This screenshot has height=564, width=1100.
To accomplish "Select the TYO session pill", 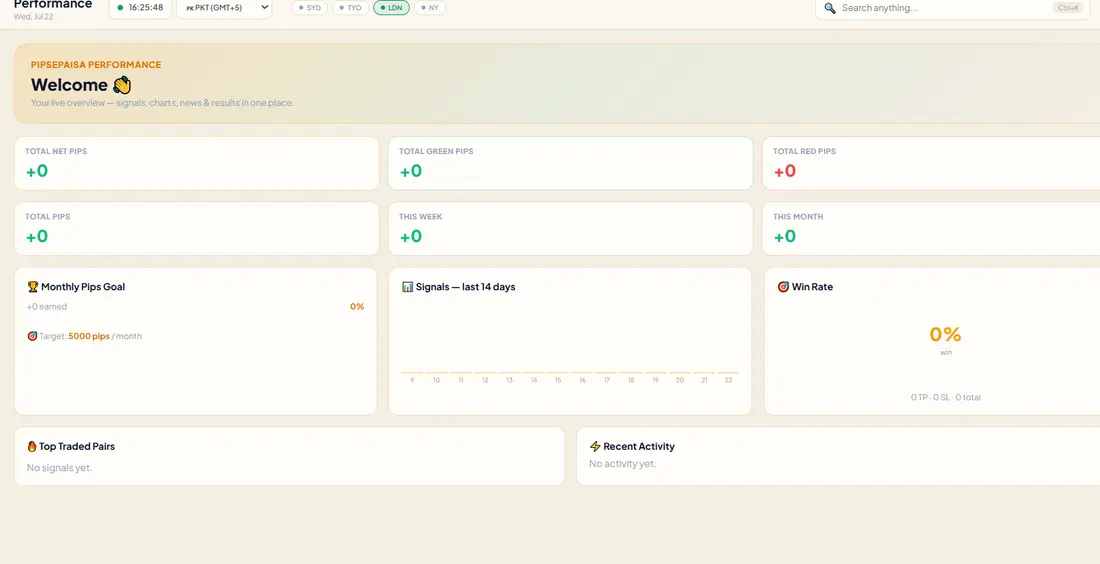I will [351, 8].
